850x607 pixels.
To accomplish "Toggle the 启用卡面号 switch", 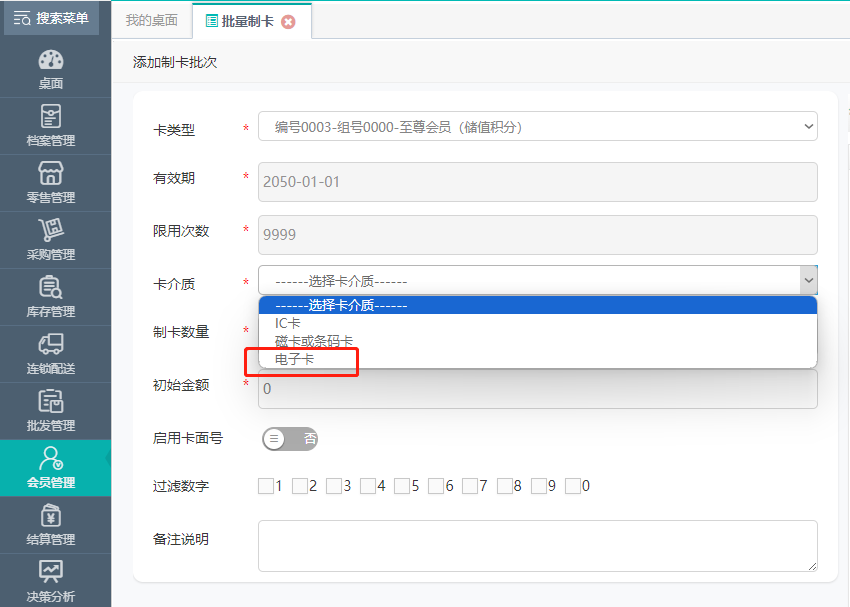I will [290, 438].
